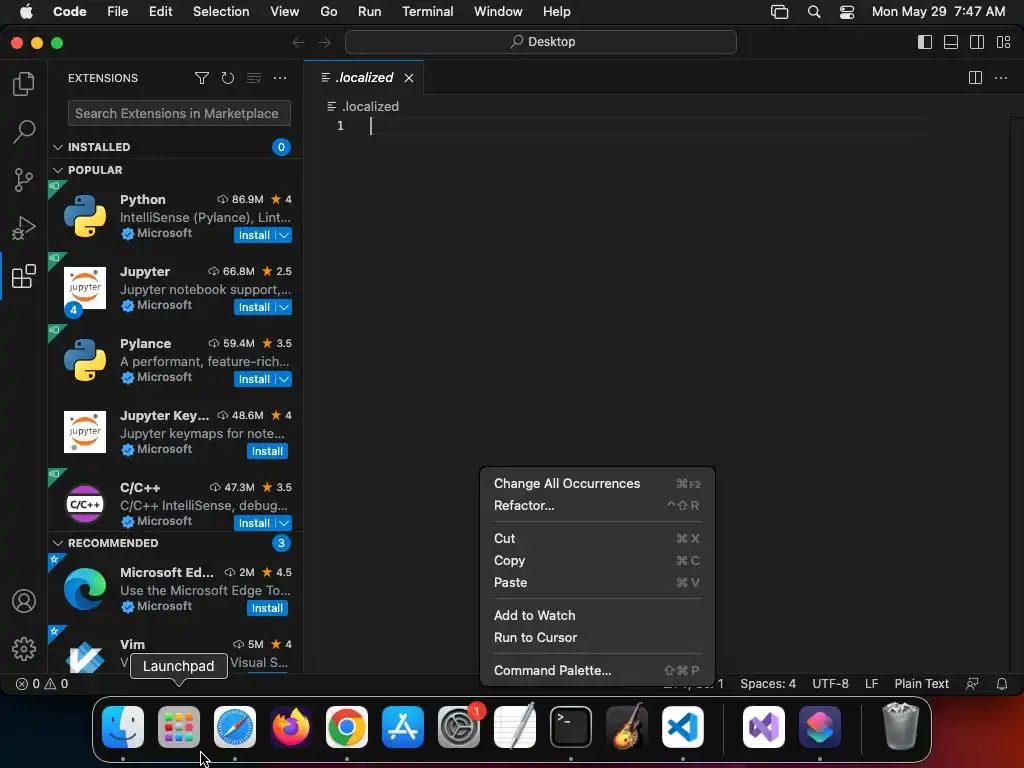
Task: Change indentation Spaces: 4
Action: (x=768, y=684)
